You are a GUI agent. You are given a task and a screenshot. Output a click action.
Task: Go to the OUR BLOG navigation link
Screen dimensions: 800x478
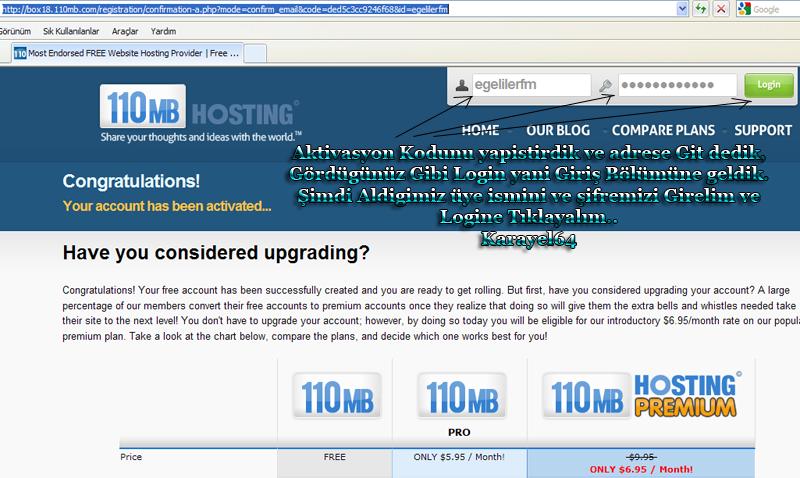click(x=558, y=130)
